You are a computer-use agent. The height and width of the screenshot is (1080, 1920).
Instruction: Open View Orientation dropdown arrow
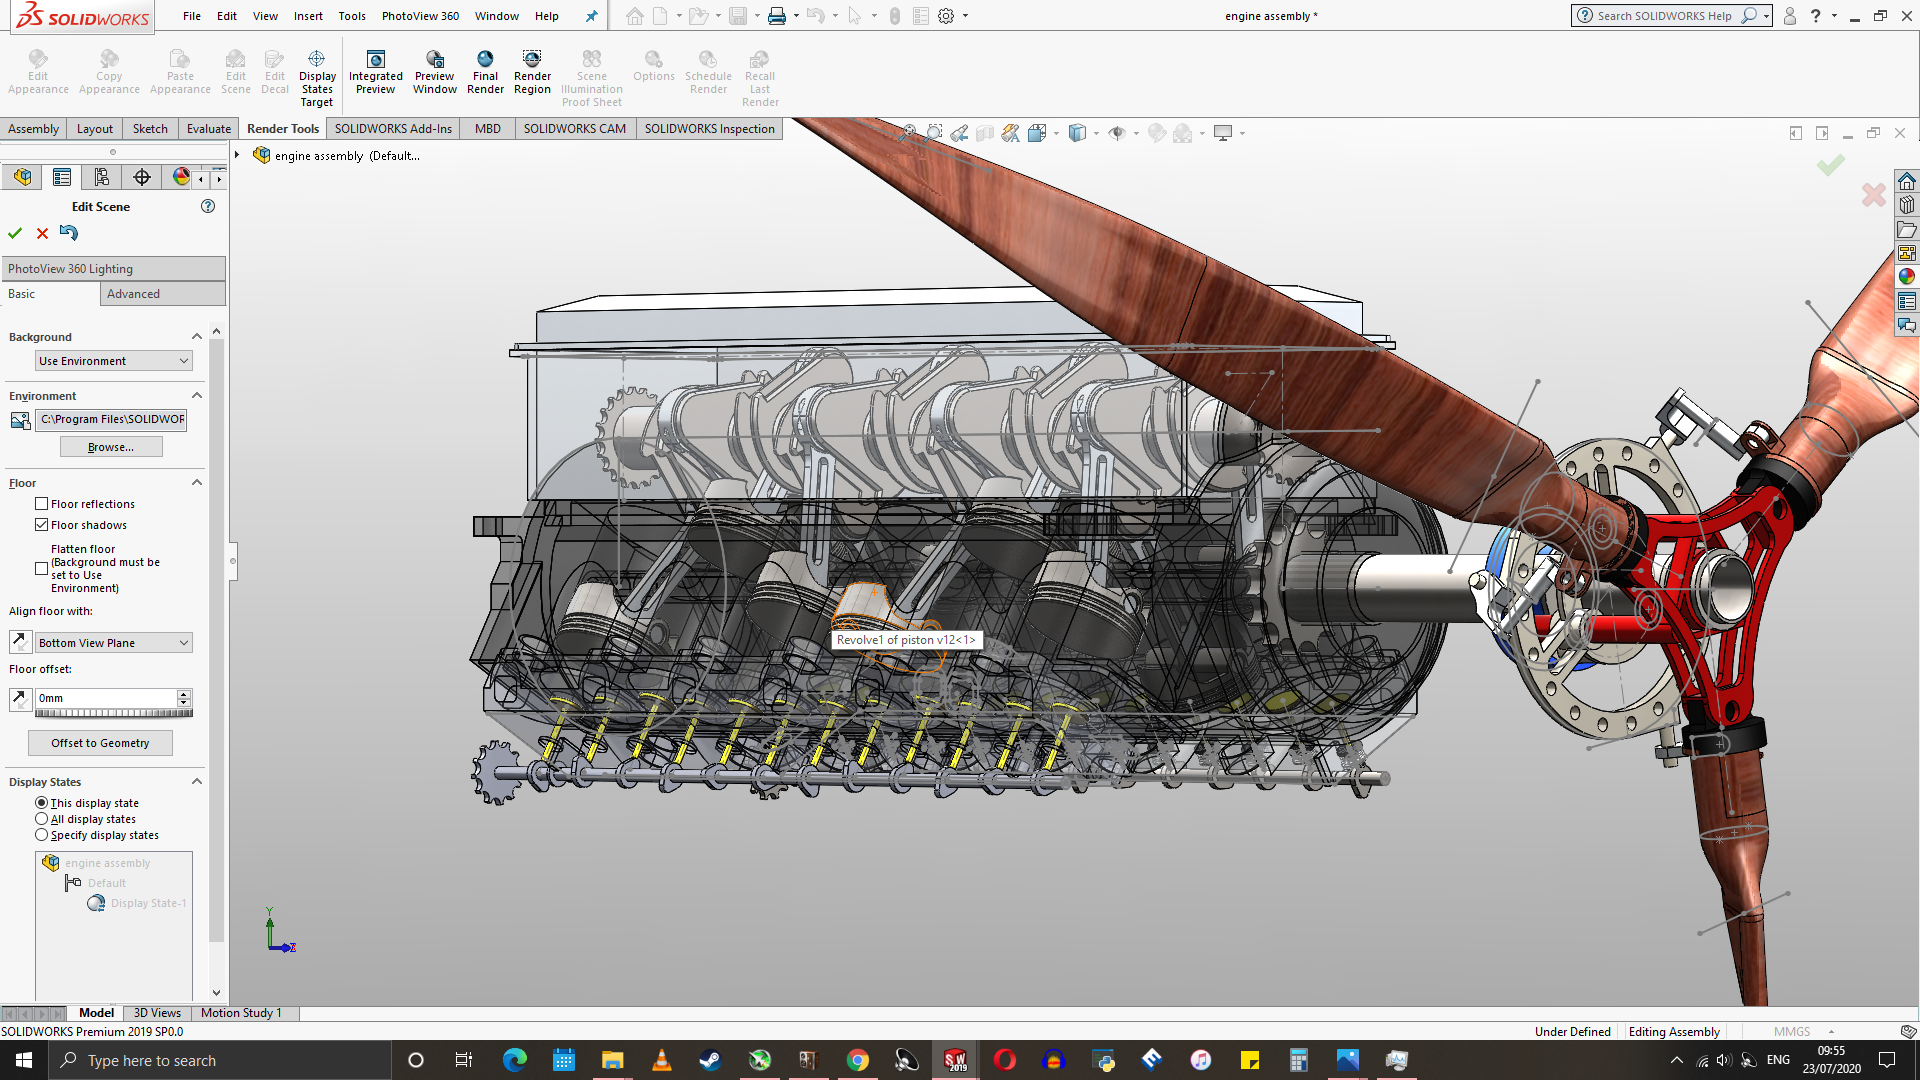point(1056,133)
